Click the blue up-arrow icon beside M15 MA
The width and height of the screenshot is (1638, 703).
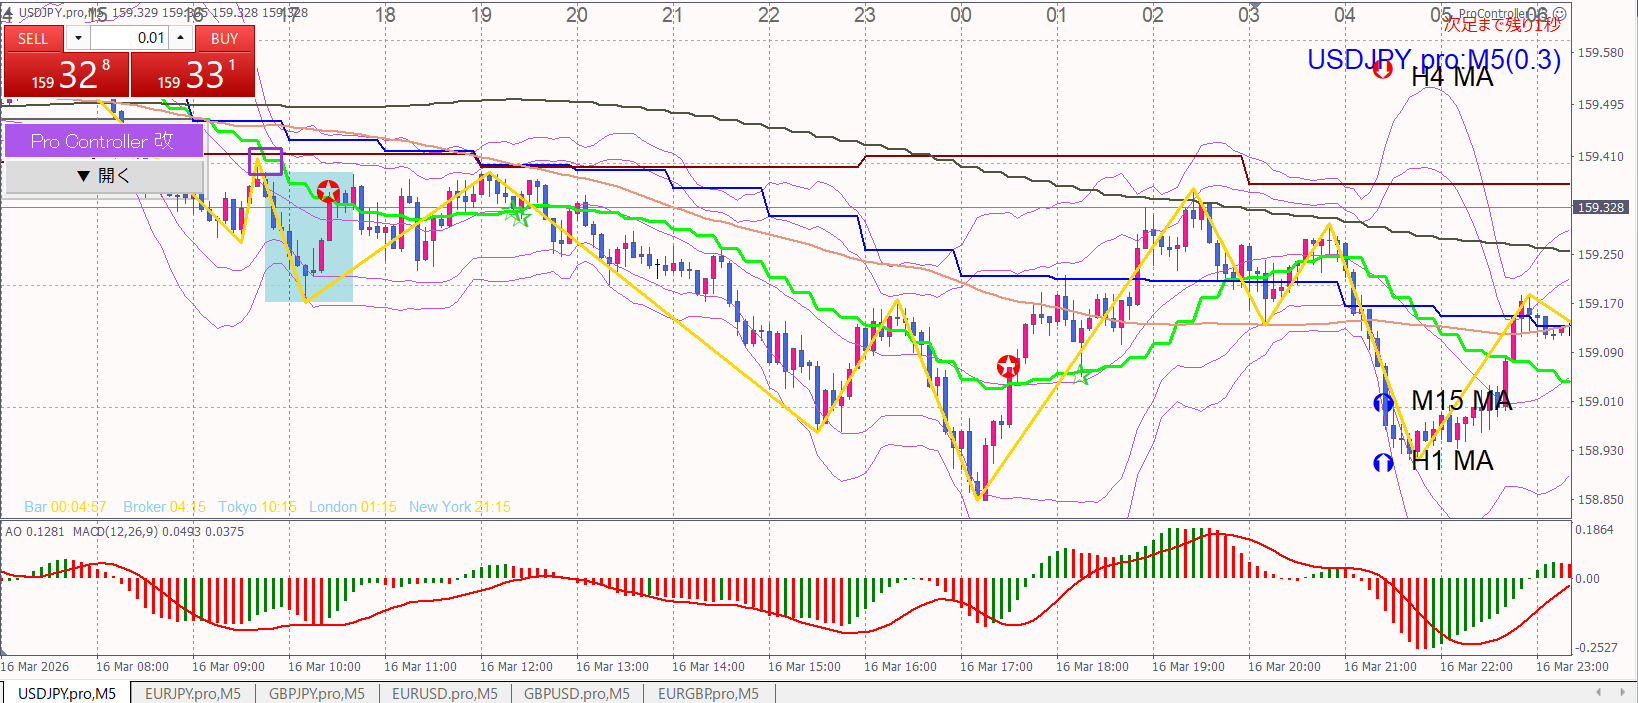click(x=1384, y=403)
